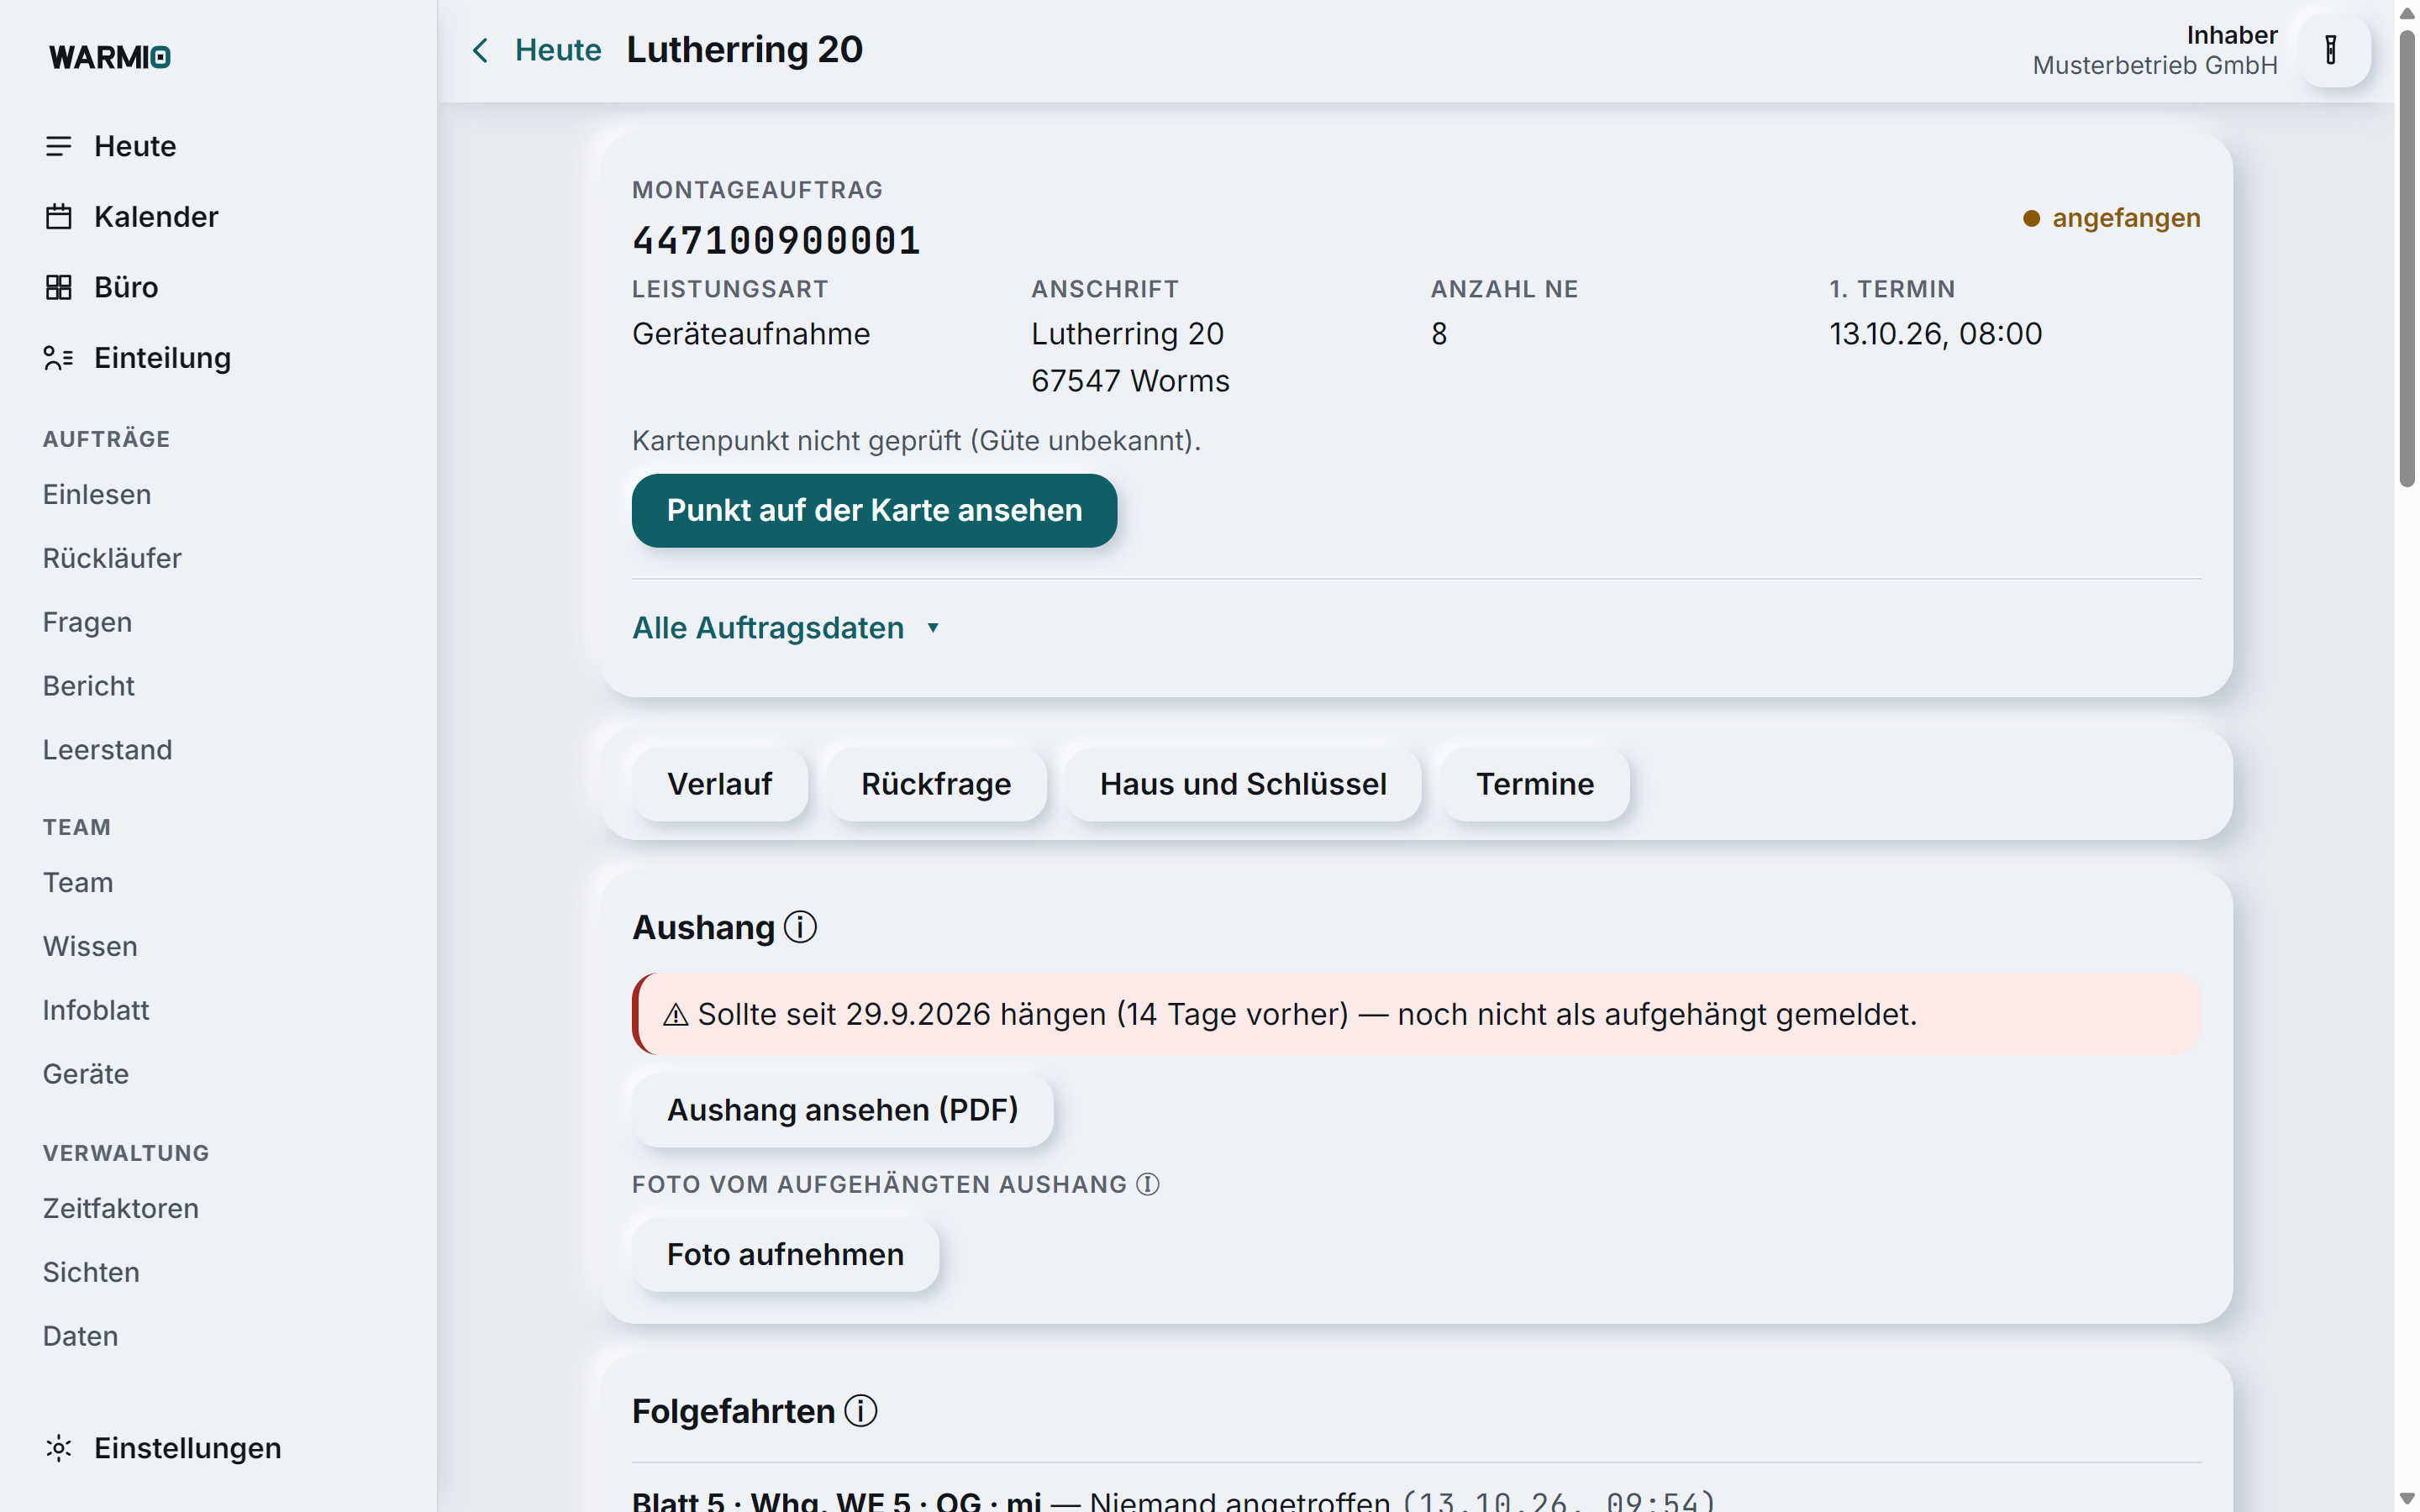Open the Rückfrage tab

(936, 784)
